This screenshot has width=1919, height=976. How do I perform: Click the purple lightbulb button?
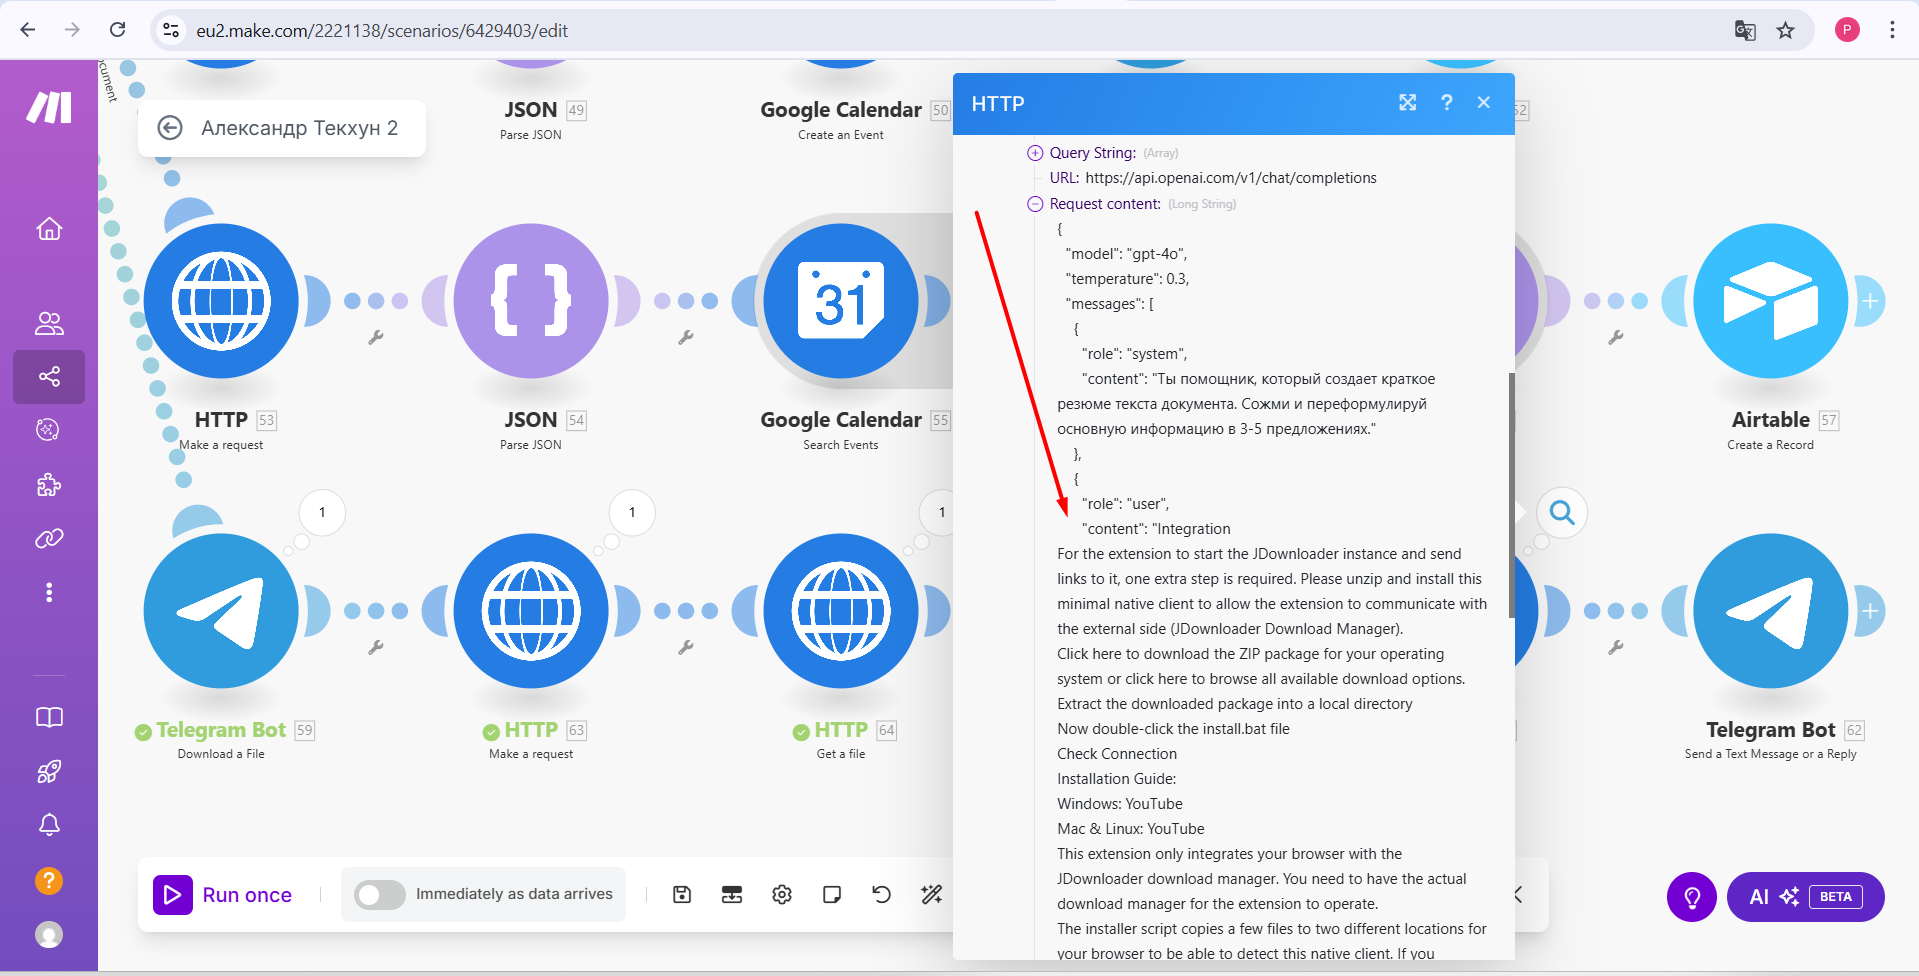(x=1692, y=897)
